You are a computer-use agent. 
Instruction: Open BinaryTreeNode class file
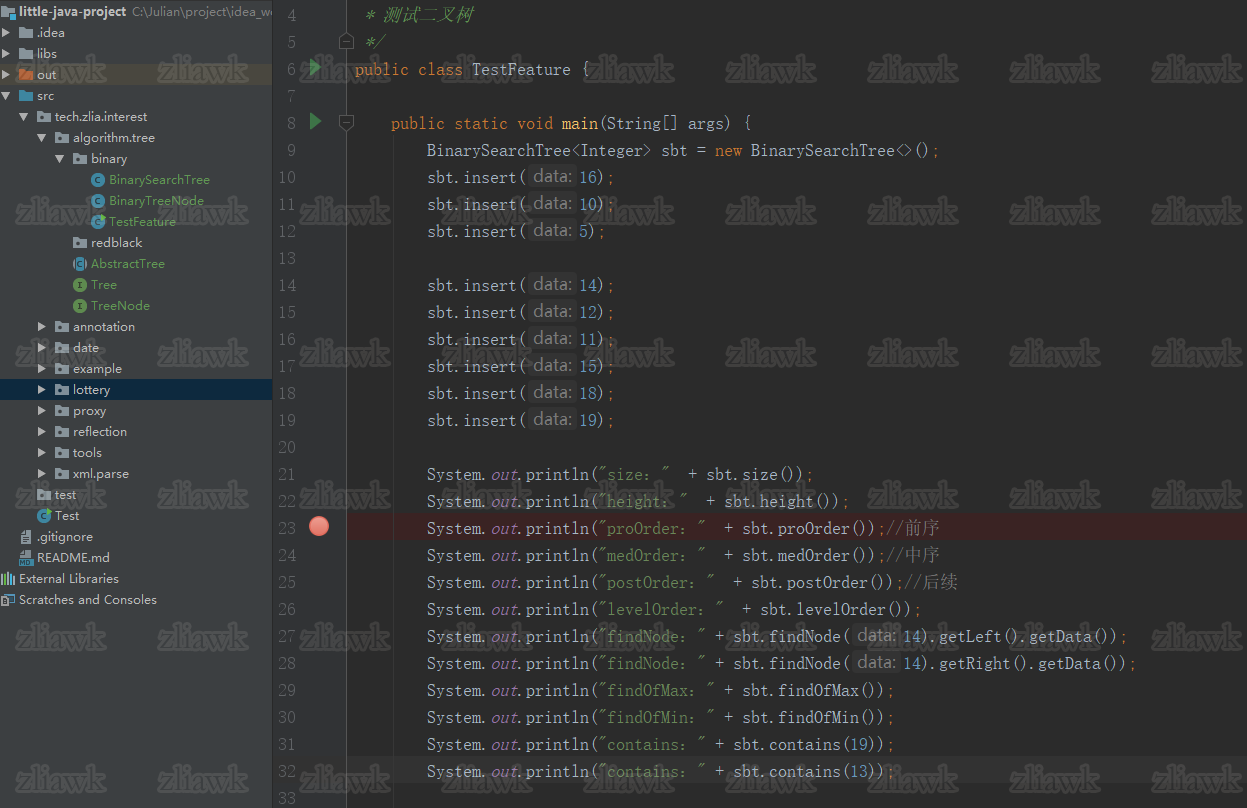point(156,201)
